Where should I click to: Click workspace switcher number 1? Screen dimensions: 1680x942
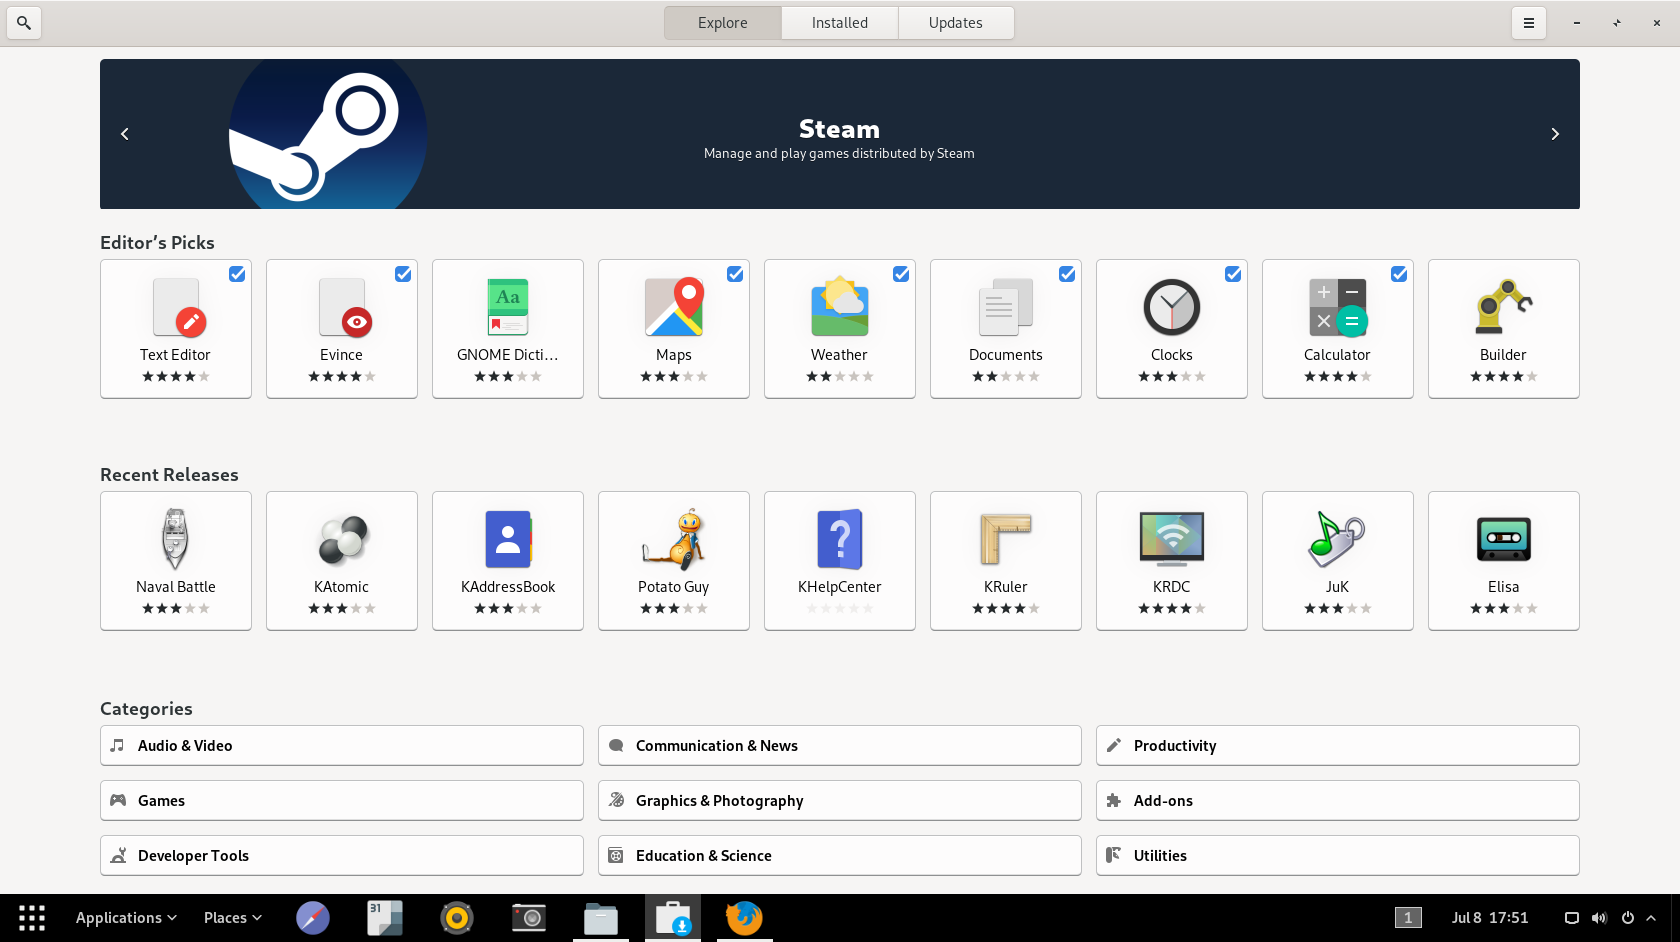click(x=1408, y=918)
